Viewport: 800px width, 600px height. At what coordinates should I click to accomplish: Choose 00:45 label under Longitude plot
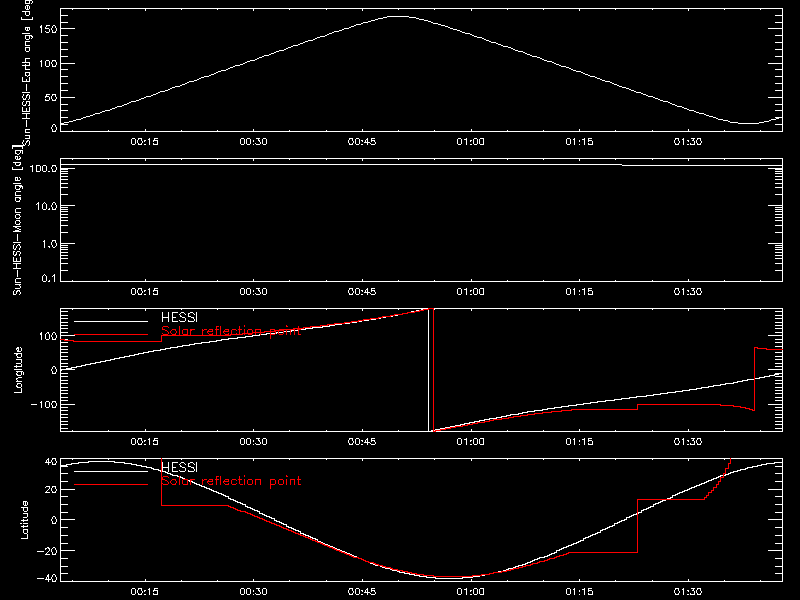click(x=362, y=441)
